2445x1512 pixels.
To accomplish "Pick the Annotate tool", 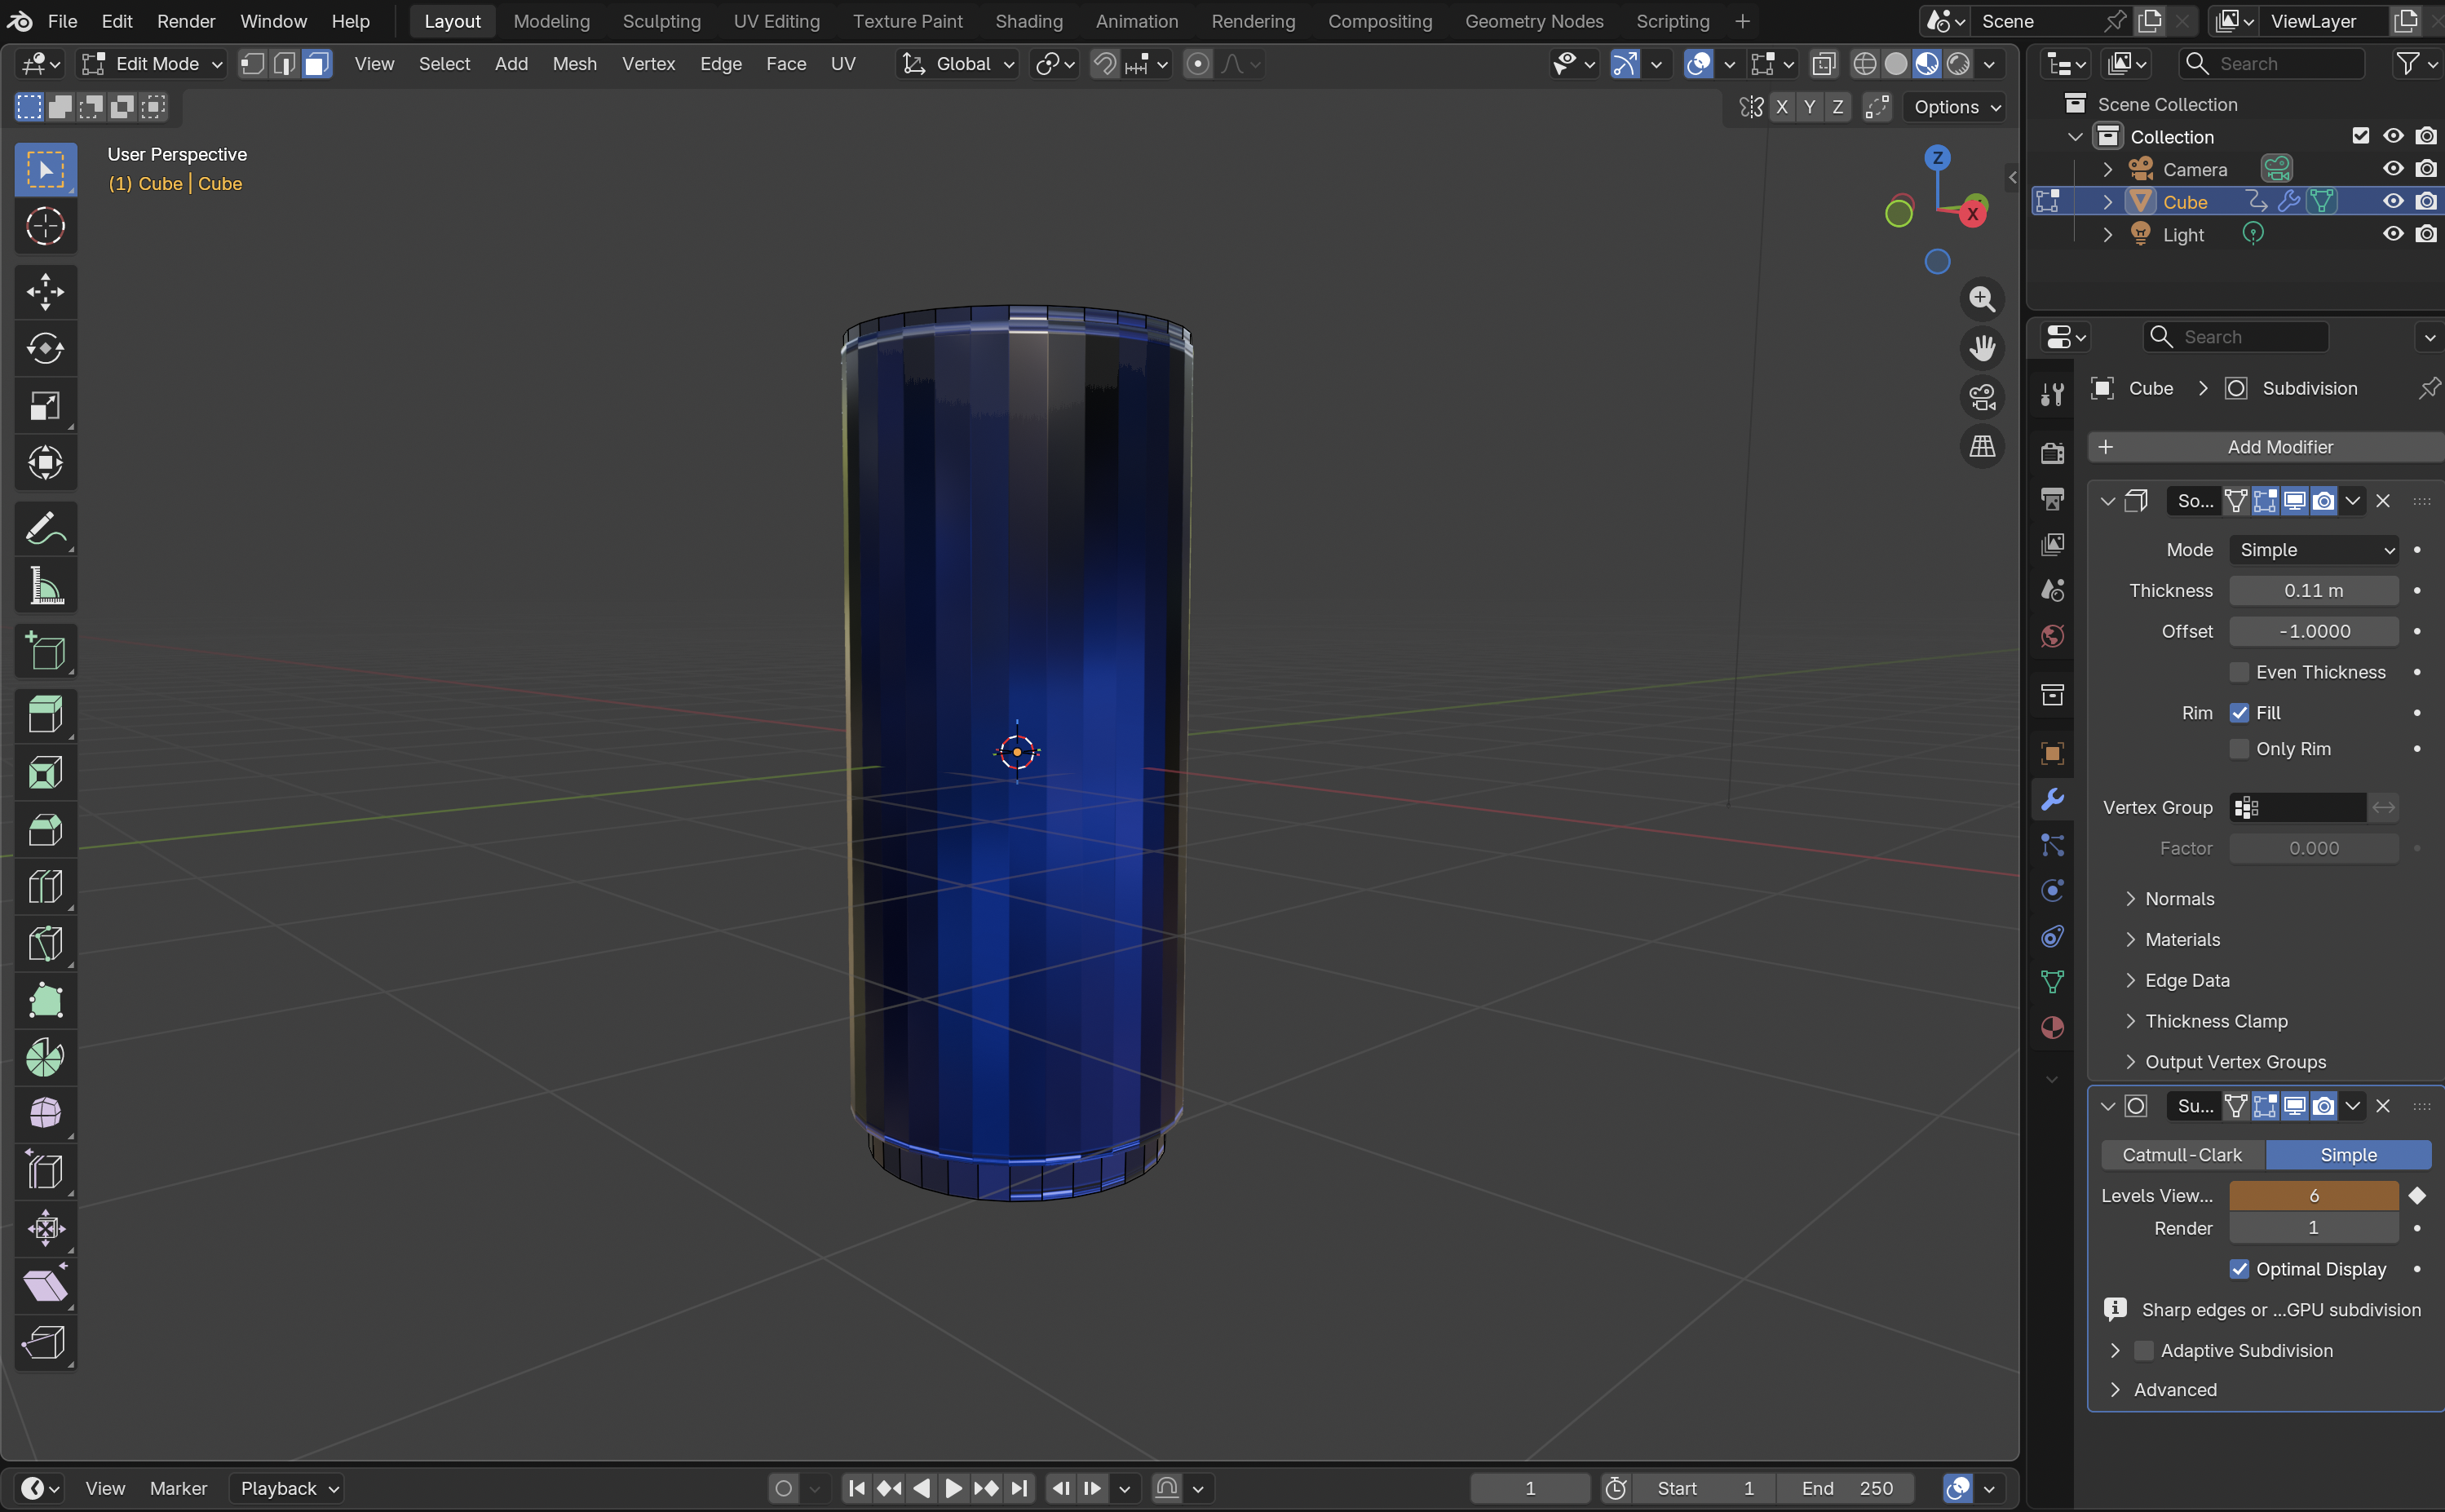I will point(45,528).
